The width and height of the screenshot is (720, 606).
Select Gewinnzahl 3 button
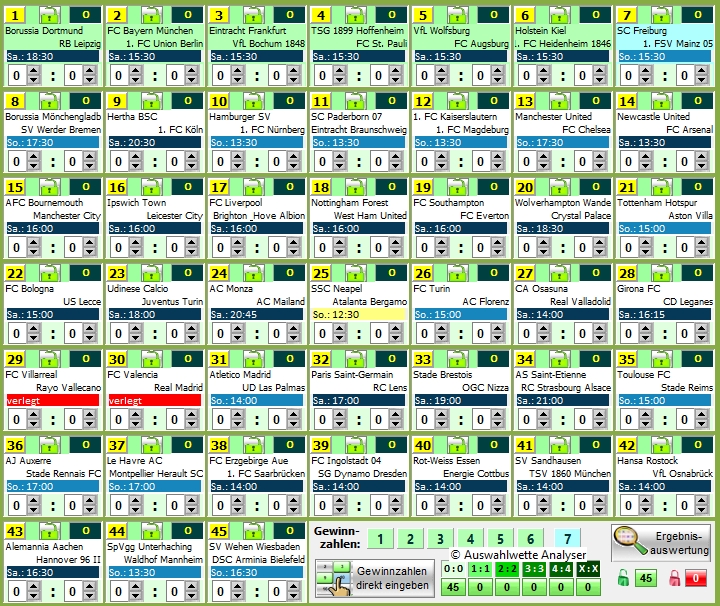point(440,539)
